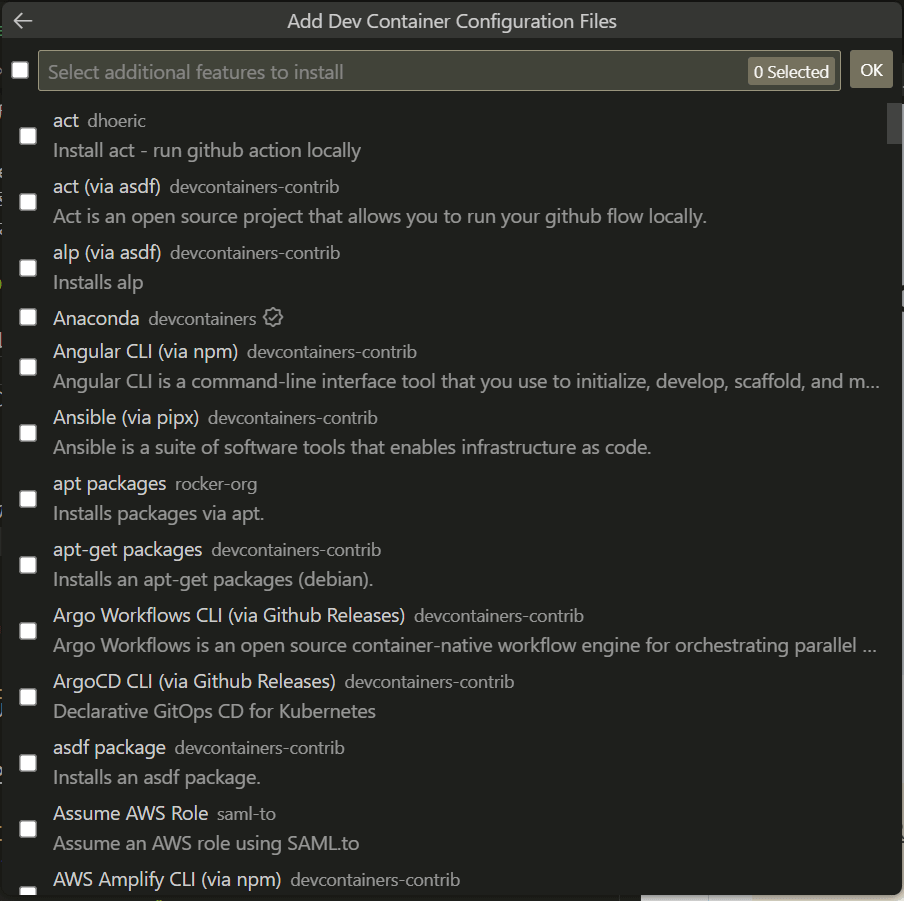This screenshot has width=904, height=901.
Task: Click the 'apt packages' feature title
Action: [x=110, y=484]
